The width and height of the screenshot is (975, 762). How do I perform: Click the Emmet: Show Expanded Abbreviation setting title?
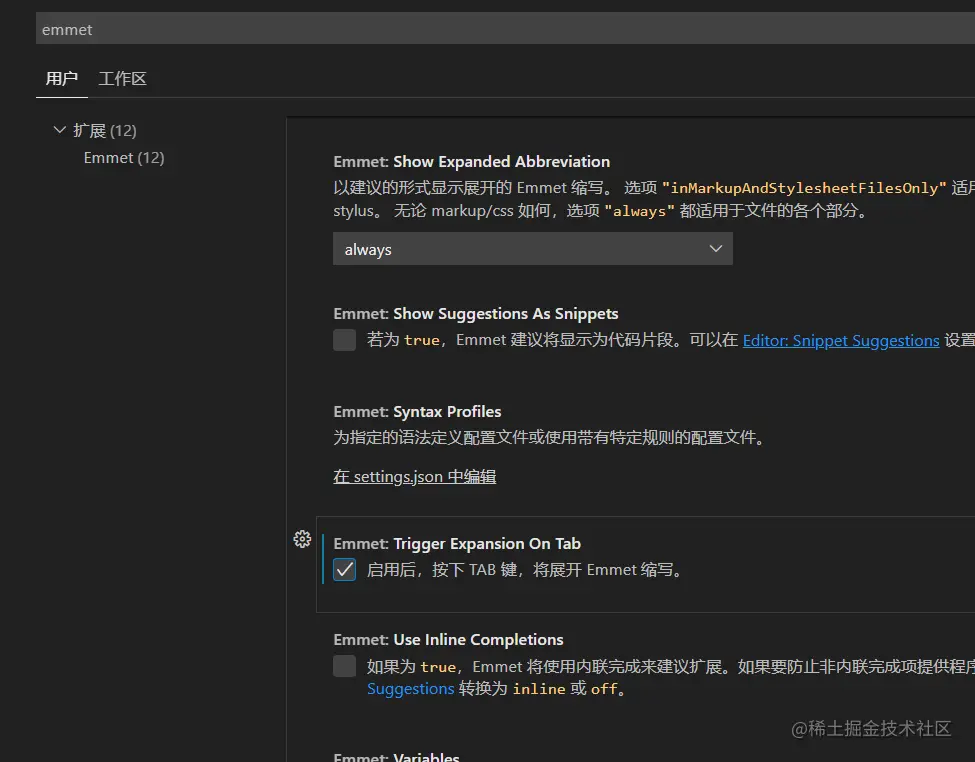click(471, 162)
